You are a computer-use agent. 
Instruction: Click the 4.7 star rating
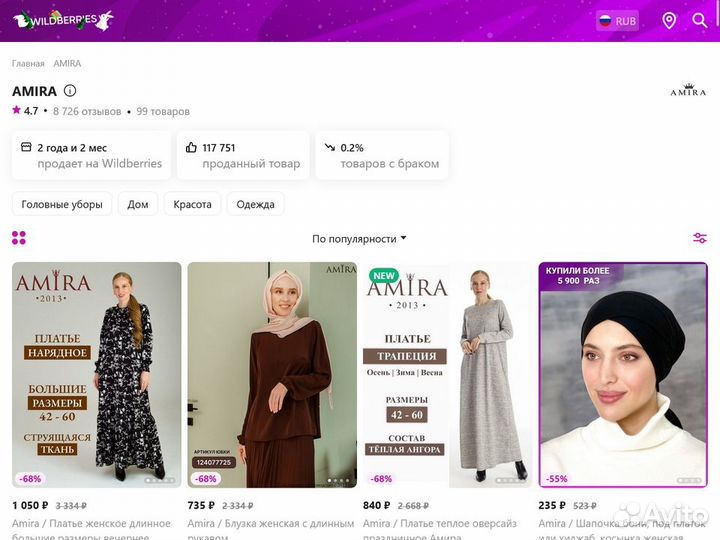coord(25,111)
